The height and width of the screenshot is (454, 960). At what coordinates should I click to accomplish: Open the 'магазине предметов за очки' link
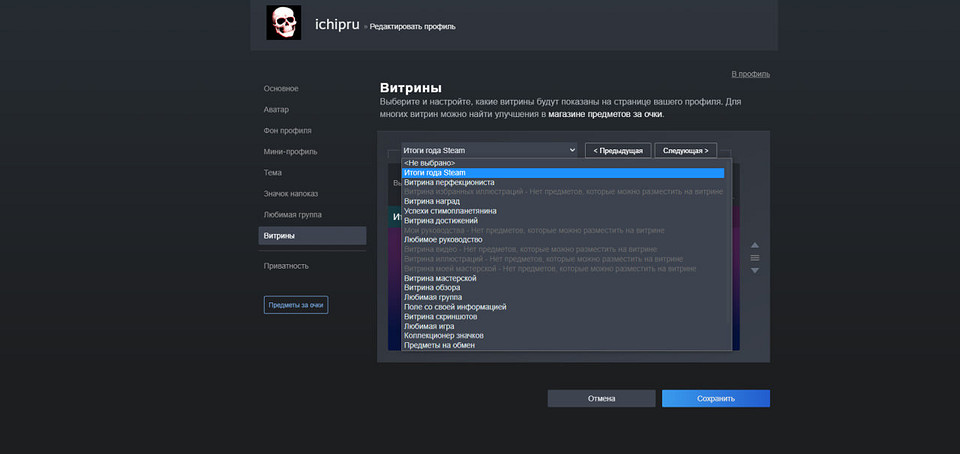(605, 114)
